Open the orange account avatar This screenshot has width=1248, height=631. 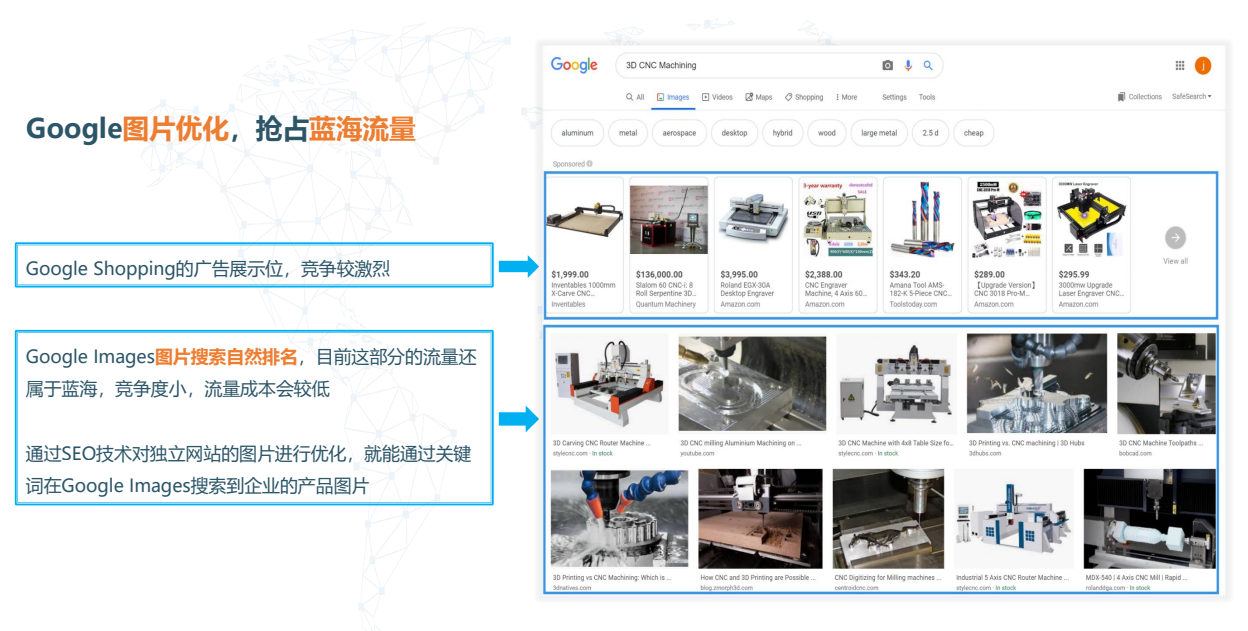(x=1203, y=66)
